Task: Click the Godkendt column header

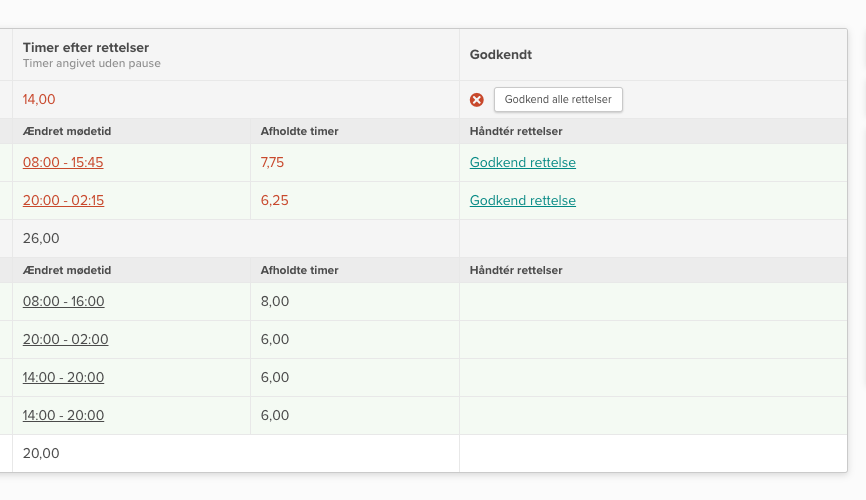Action: click(500, 55)
